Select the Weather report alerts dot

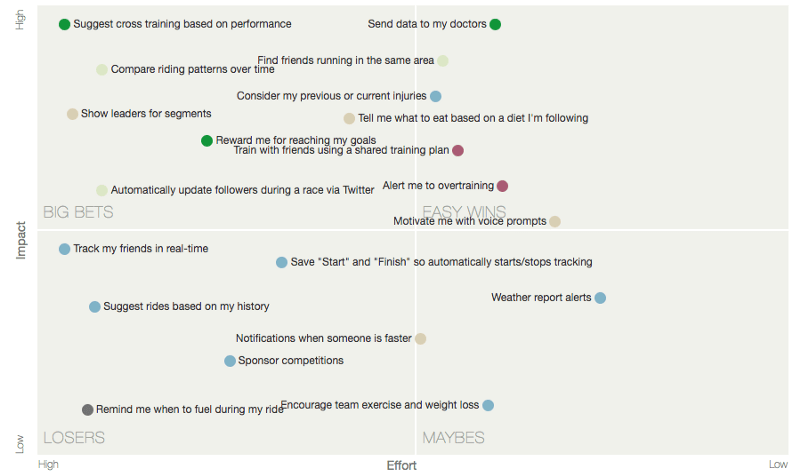point(600,298)
